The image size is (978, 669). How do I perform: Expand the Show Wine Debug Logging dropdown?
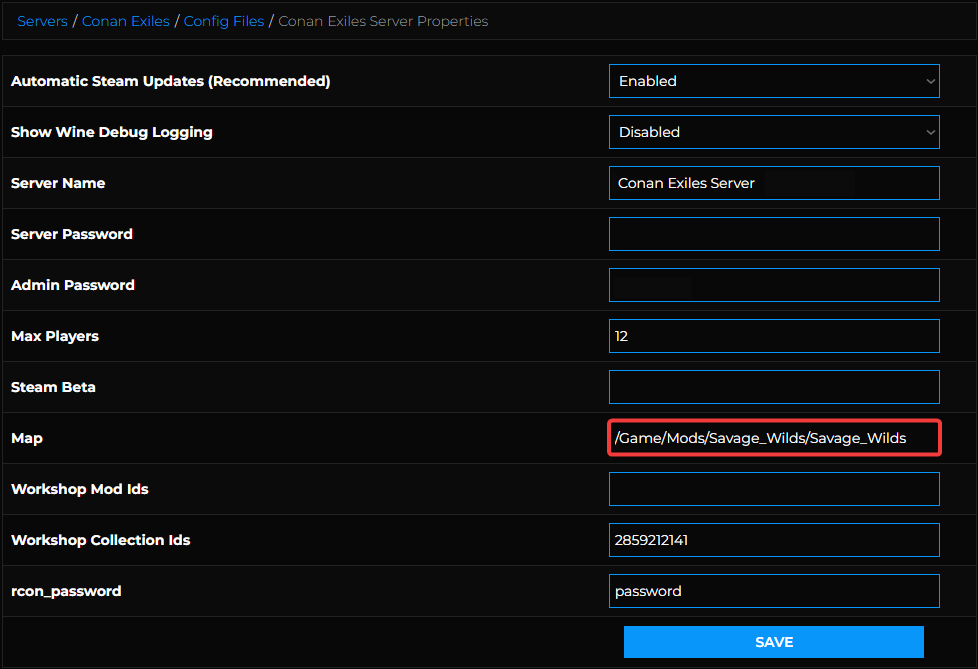click(x=773, y=132)
